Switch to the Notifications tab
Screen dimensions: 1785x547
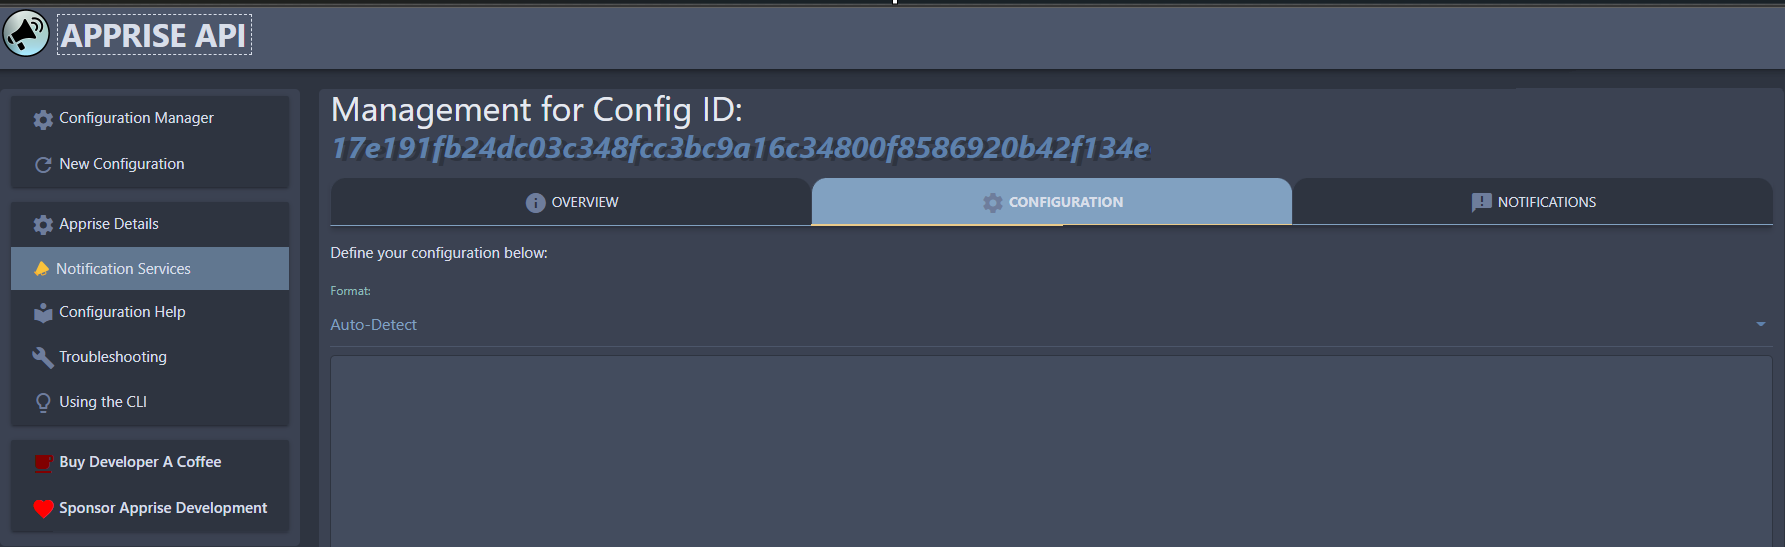(x=1532, y=202)
